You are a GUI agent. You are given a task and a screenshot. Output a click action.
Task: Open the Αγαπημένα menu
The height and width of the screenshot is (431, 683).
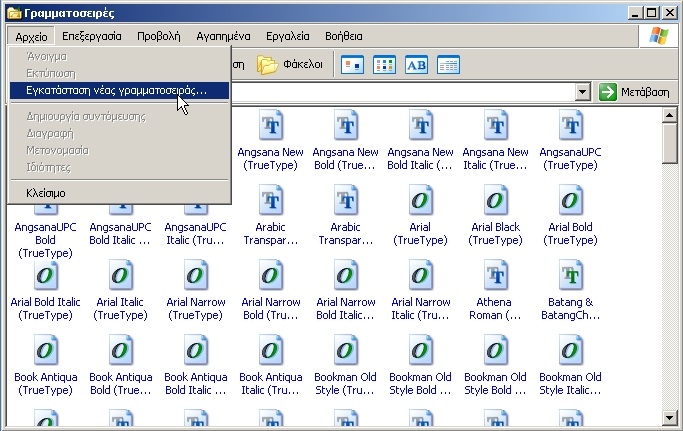[x=223, y=36]
